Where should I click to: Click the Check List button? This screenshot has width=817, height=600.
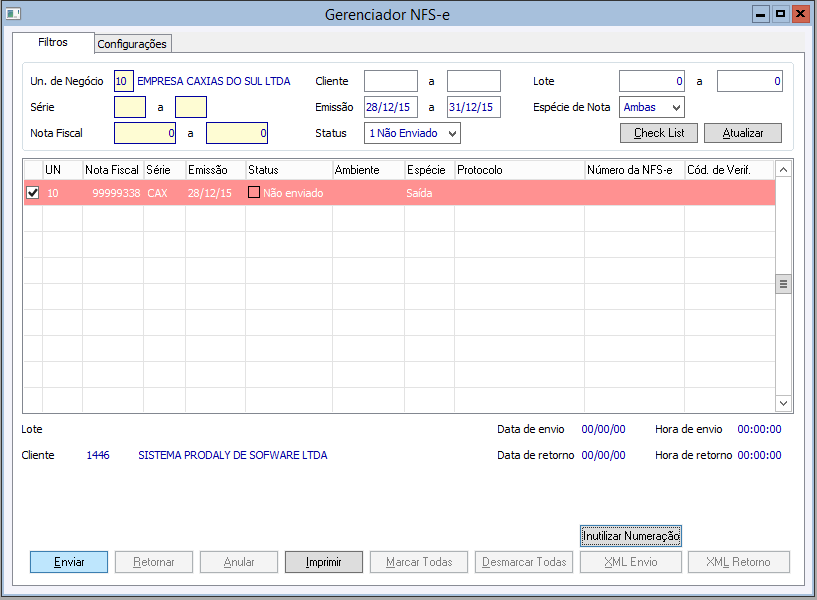[x=659, y=133]
